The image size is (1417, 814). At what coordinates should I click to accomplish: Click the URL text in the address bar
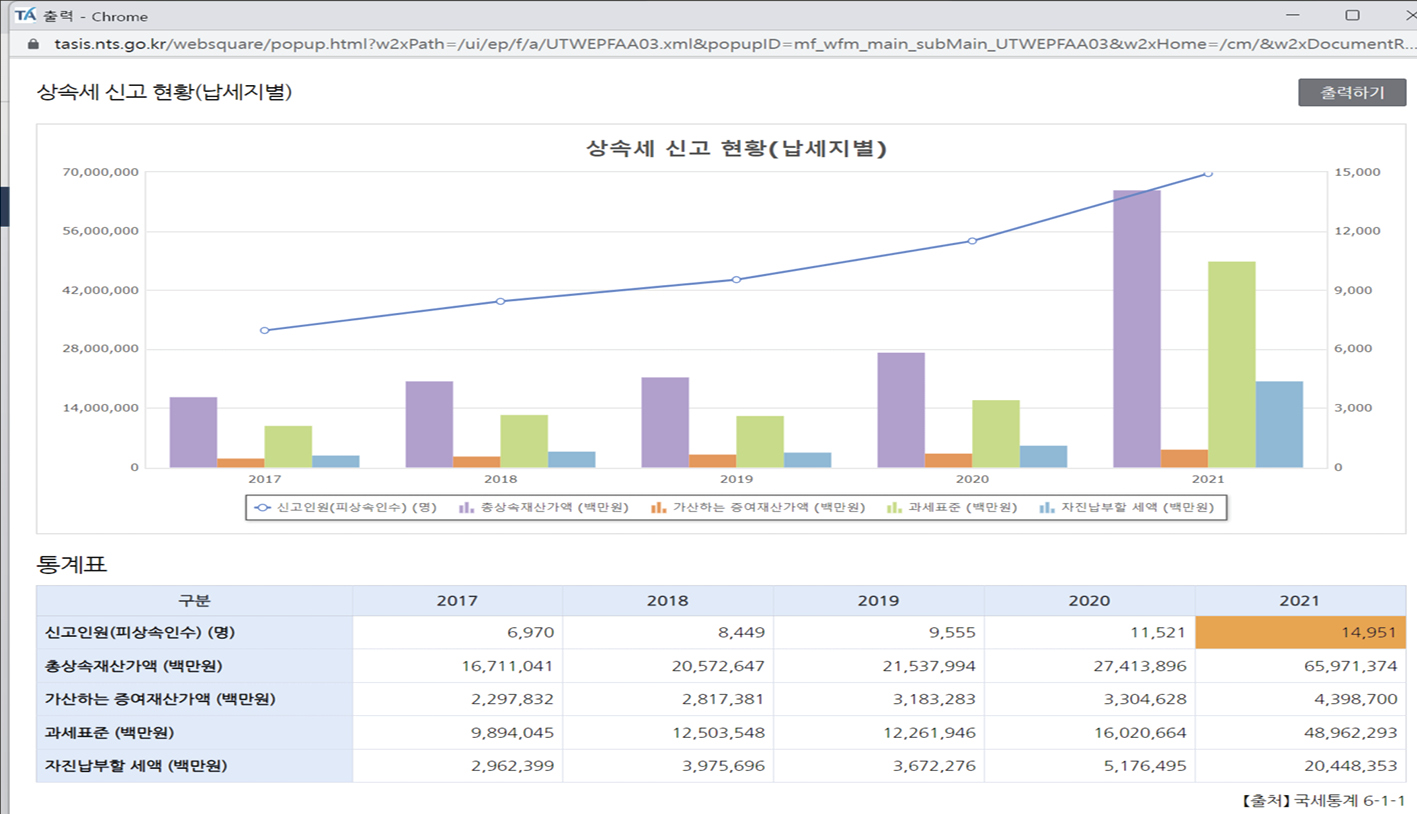pyautogui.click(x=700, y=44)
